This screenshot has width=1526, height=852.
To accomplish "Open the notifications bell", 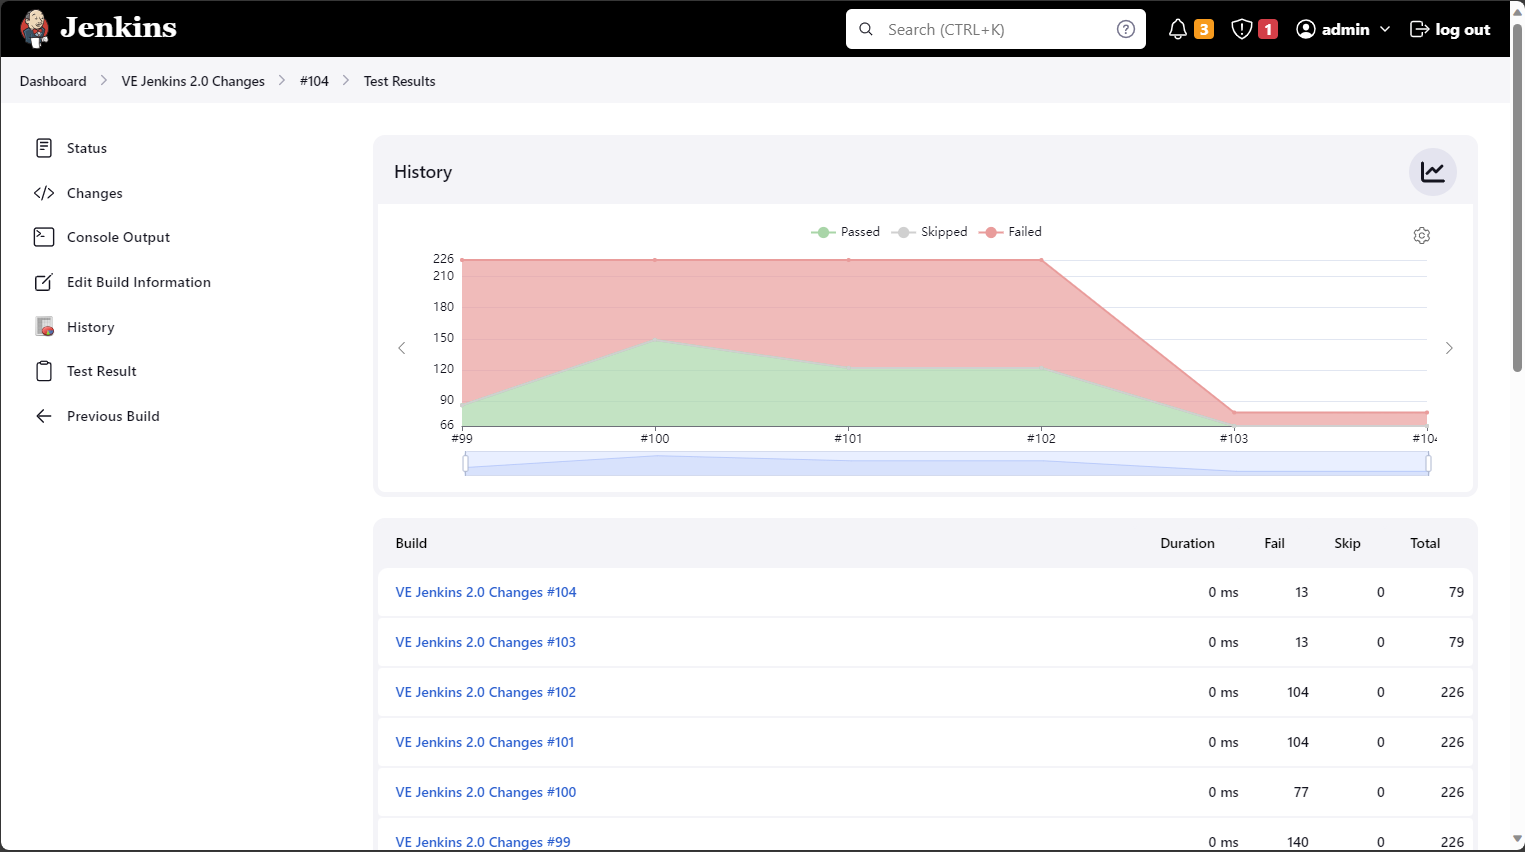I will point(1178,30).
